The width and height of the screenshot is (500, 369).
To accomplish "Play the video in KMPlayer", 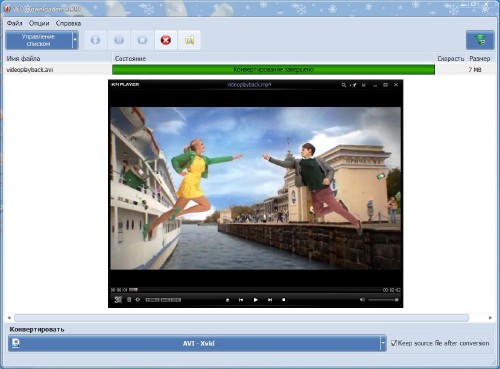I will pos(256,300).
